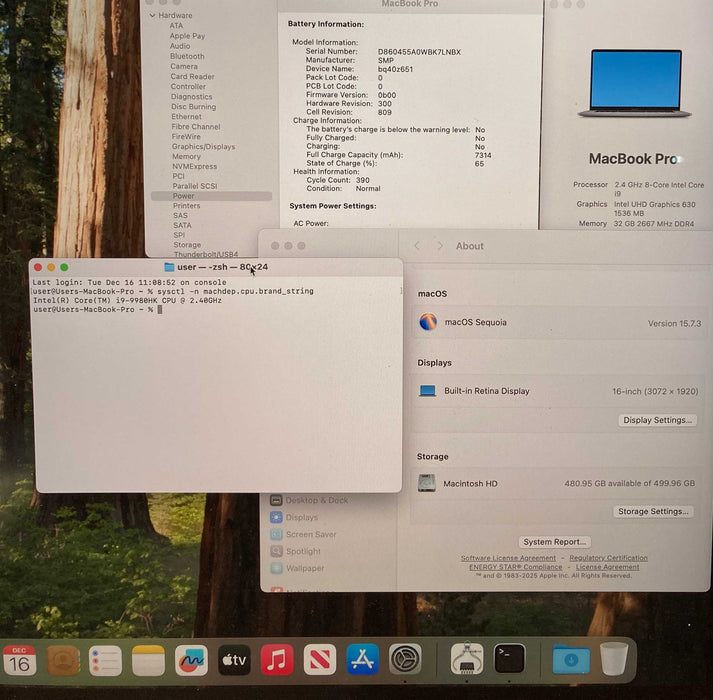The height and width of the screenshot is (700, 713).
Task: Click the Storage Settings... button
Action: coord(653,512)
